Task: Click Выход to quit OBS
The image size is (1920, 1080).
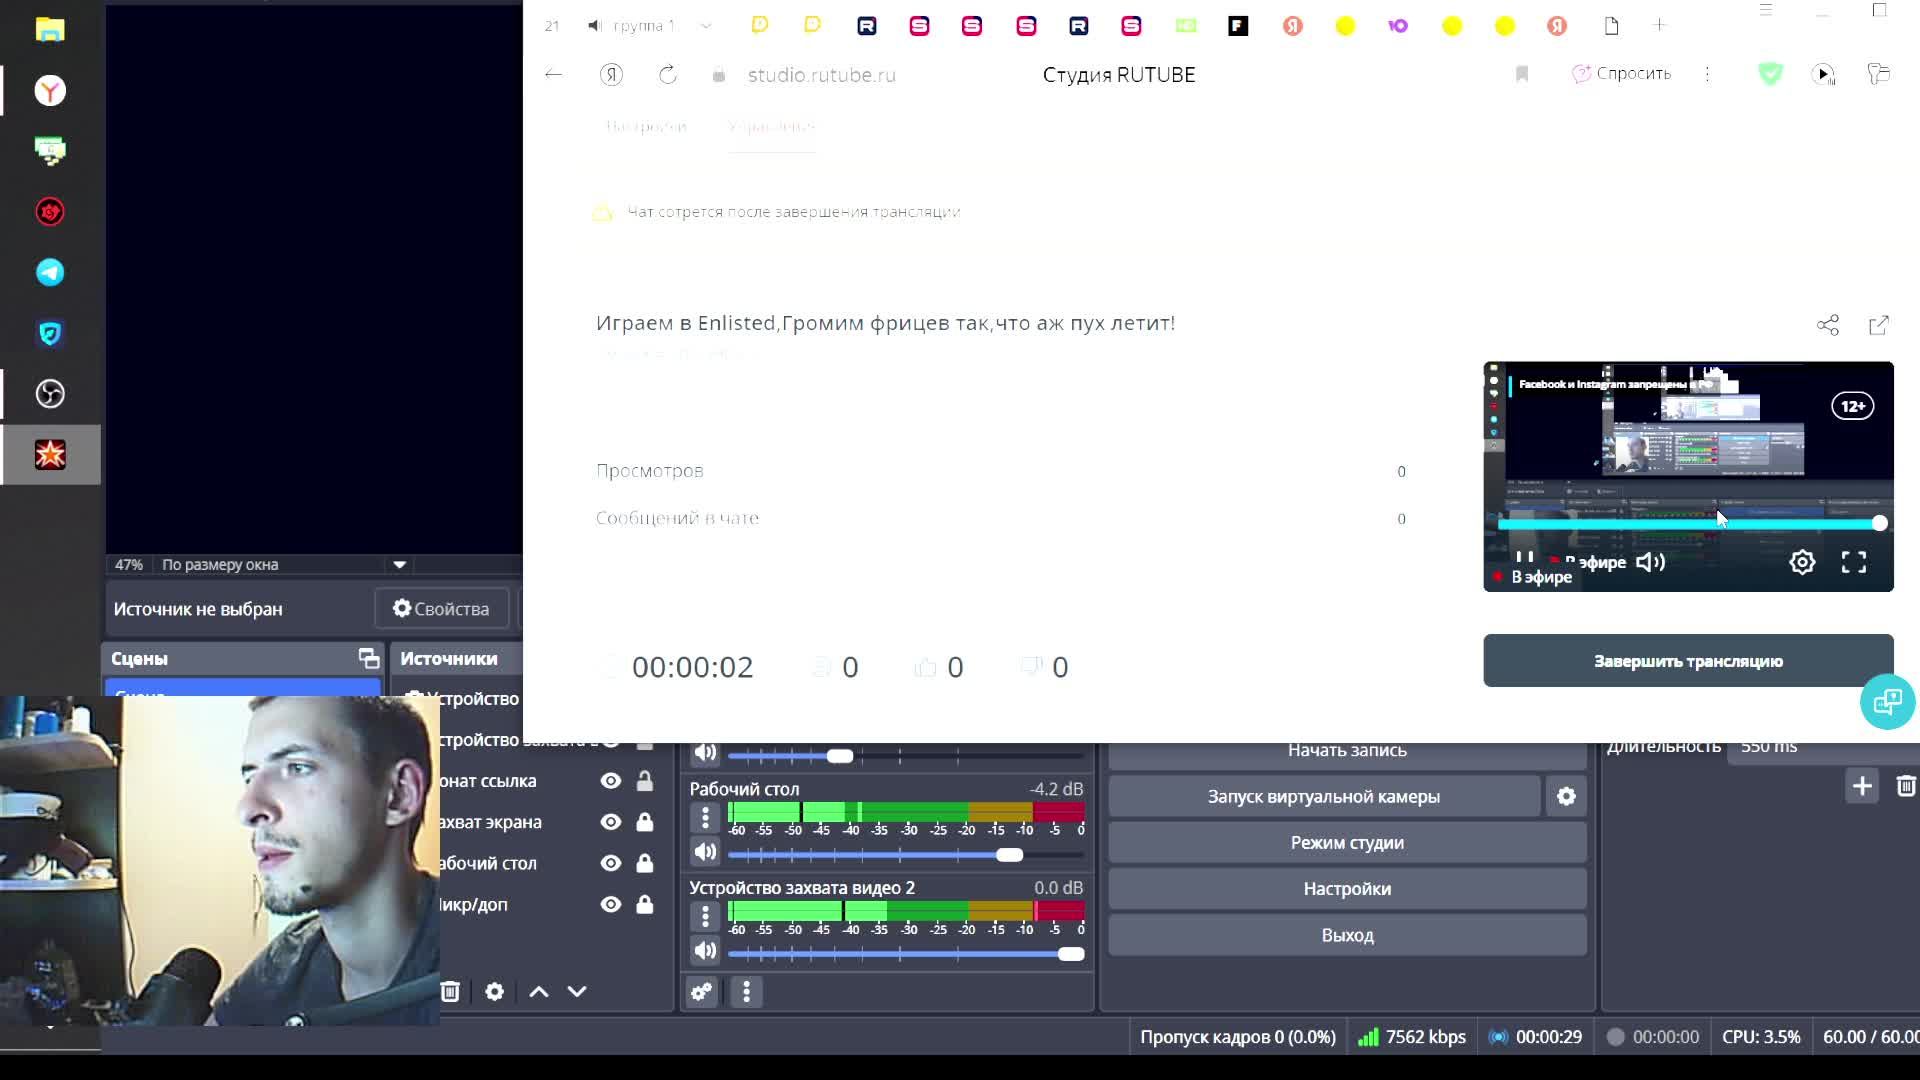Action: pos(1347,935)
